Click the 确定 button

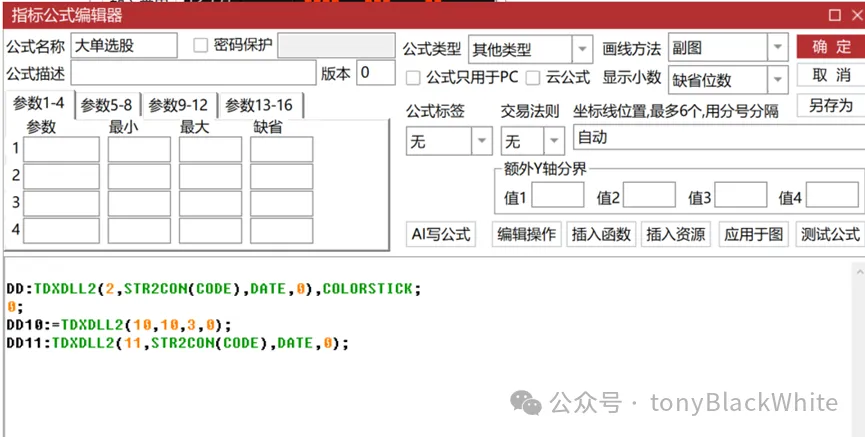tap(830, 47)
